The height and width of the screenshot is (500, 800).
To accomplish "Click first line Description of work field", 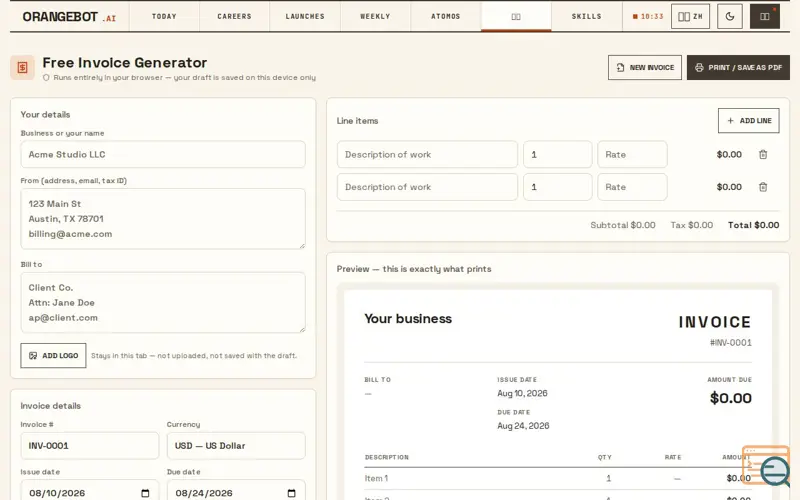I will [x=427, y=154].
